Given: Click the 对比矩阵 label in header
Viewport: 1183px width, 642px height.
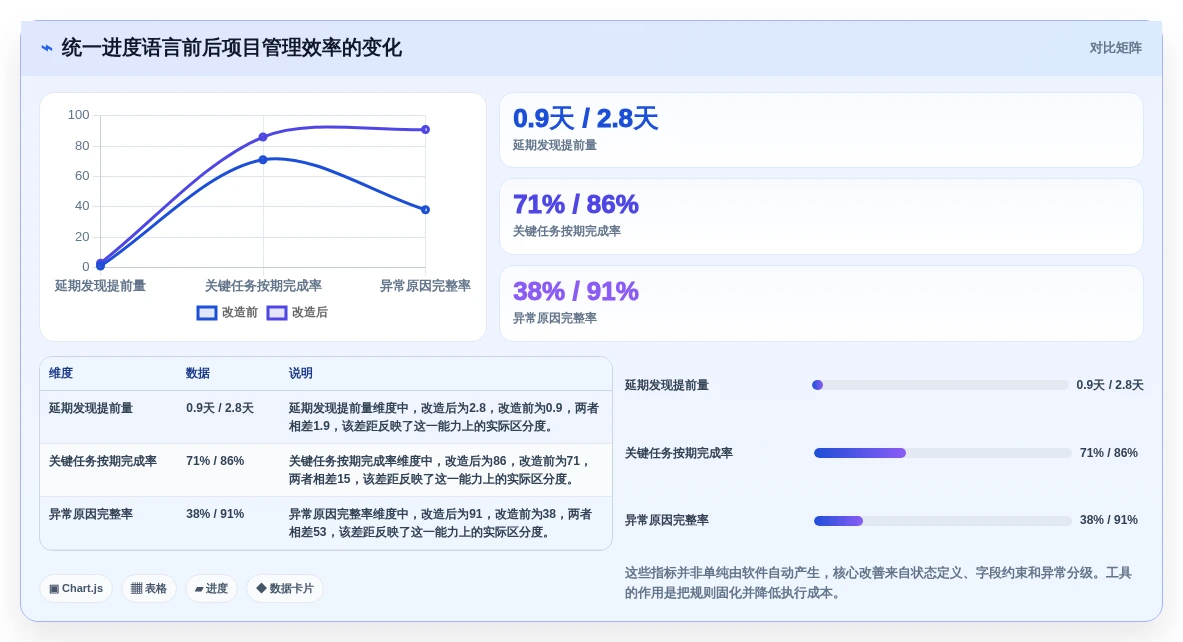Looking at the screenshot, I should coord(1115,48).
